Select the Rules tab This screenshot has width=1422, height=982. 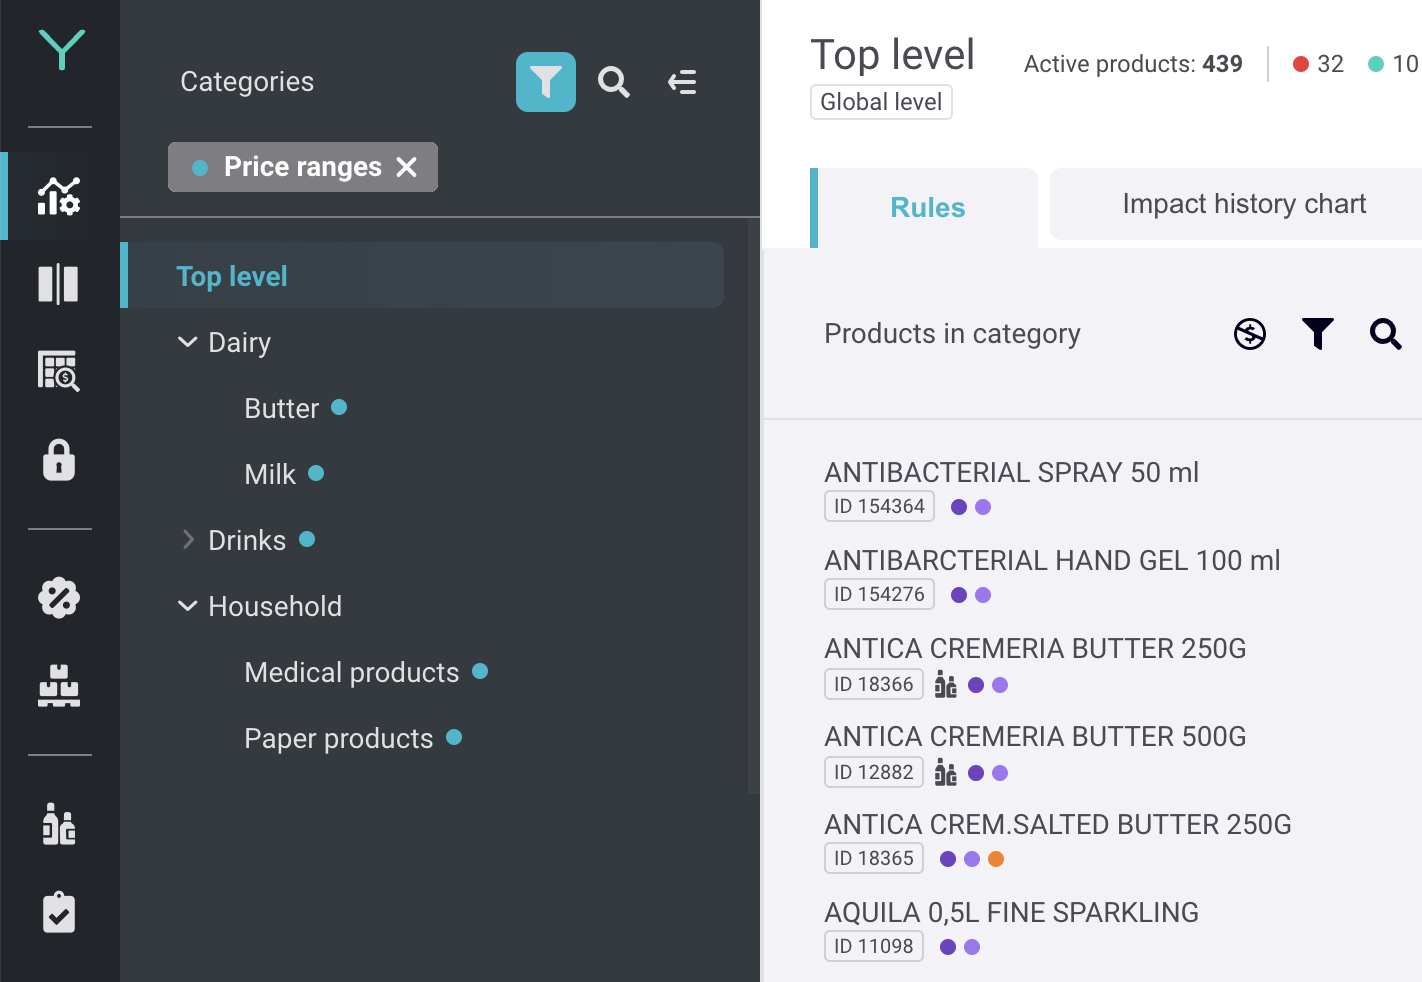[x=927, y=208]
